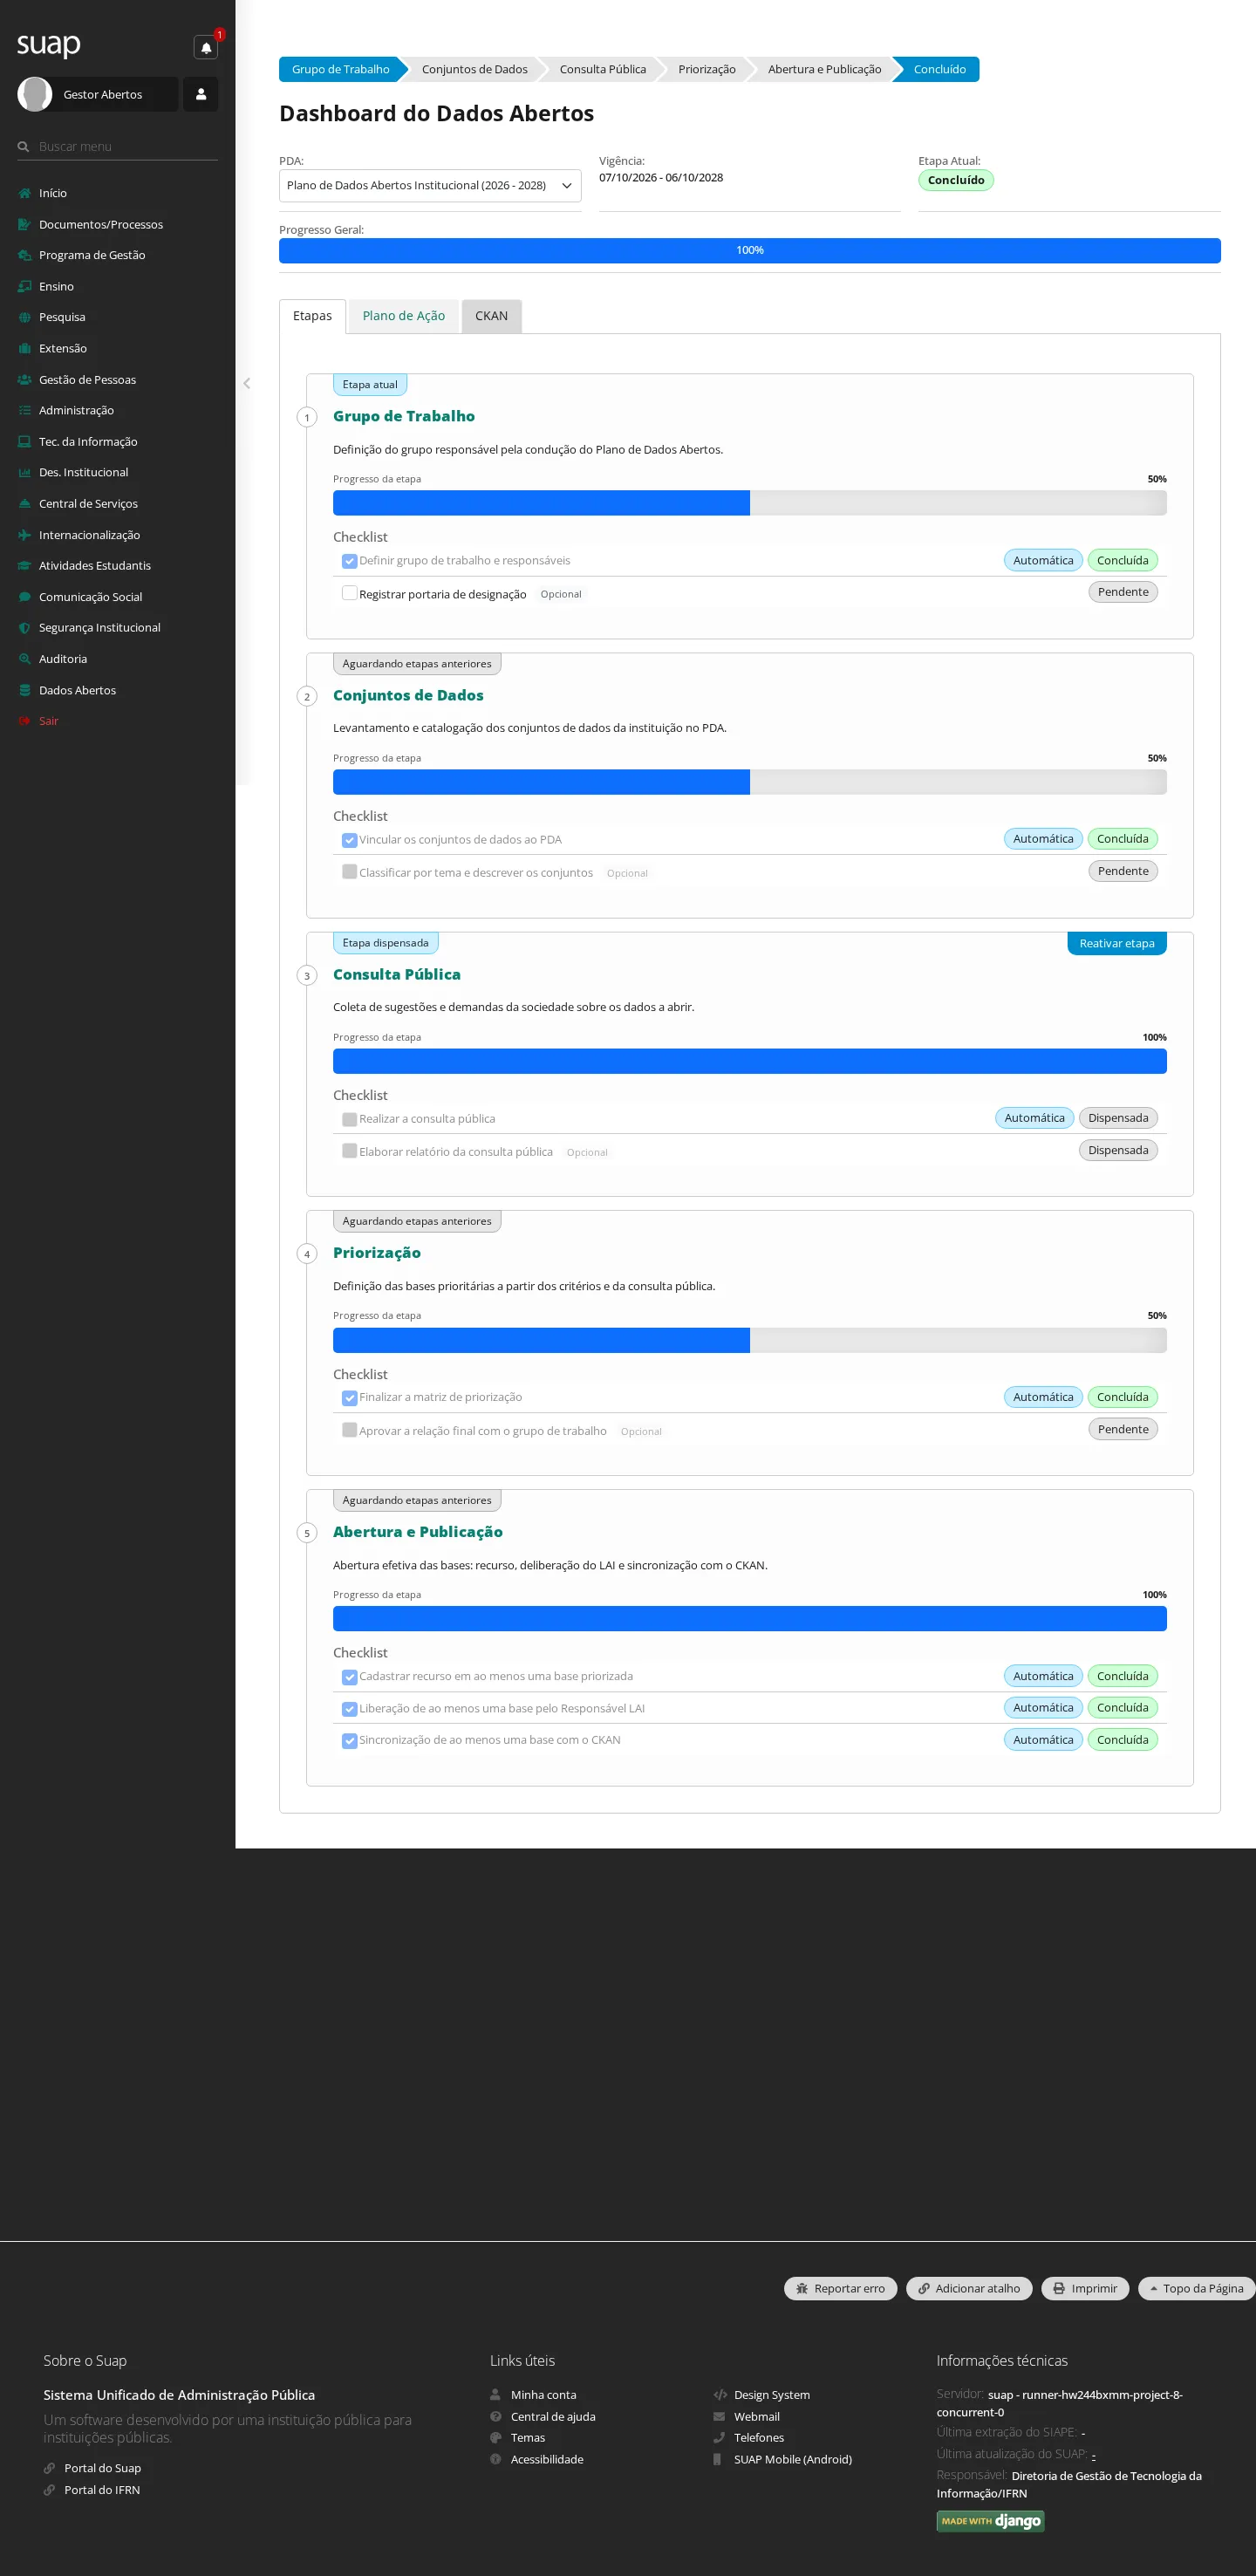This screenshot has width=1256, height=2576.
Task: Click Topo da Página button
Action: click(x=1196, y=2288)
